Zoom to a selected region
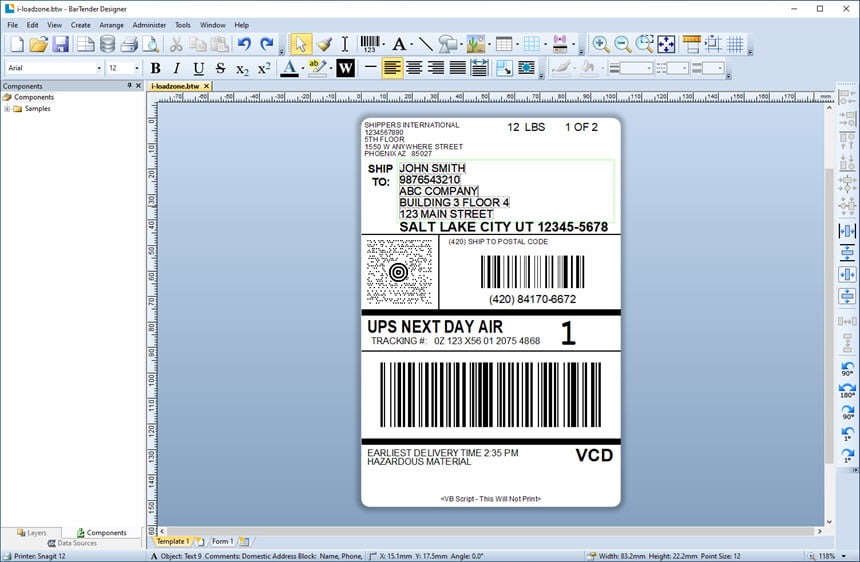860x562 pixels. coord(644,44)
